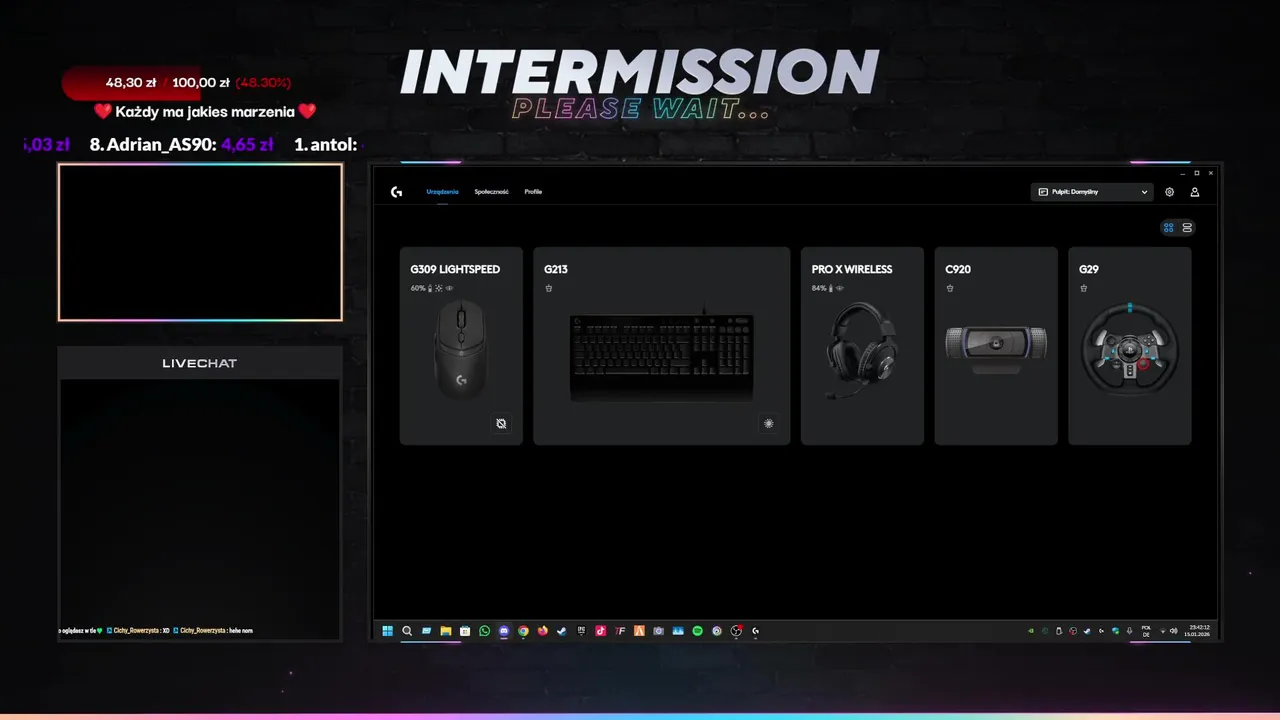Switch to list view layout
Viewport: 1280px width, 720px height.
1187,227
